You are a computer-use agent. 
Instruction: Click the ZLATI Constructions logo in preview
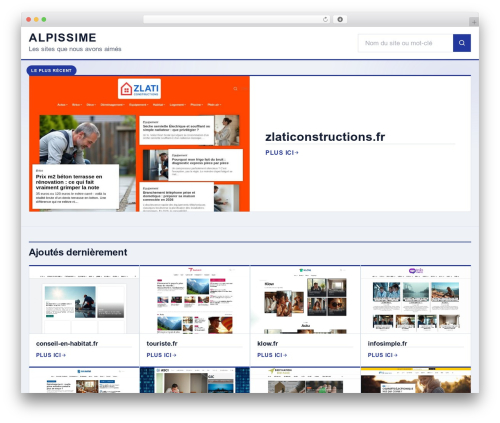click(x=139, y=89)
